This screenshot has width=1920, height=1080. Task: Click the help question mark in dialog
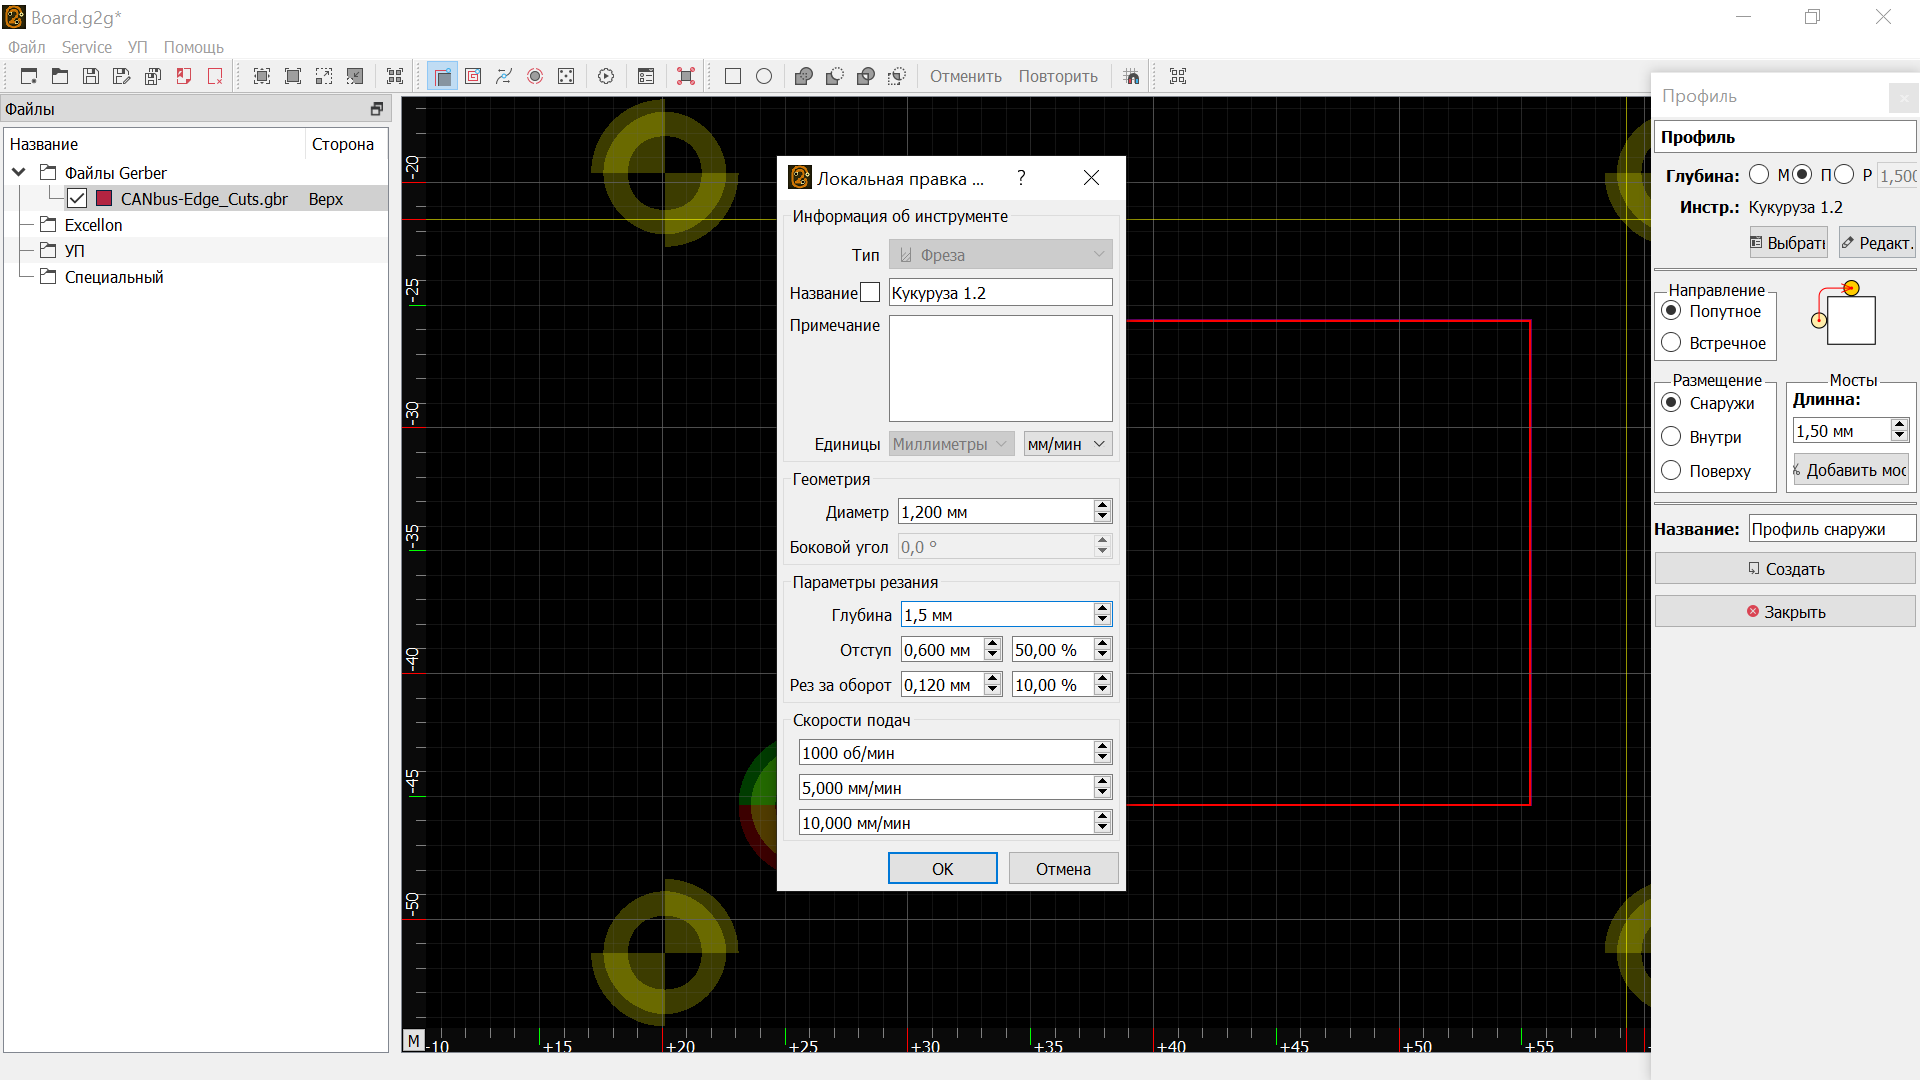point(1021,178)
